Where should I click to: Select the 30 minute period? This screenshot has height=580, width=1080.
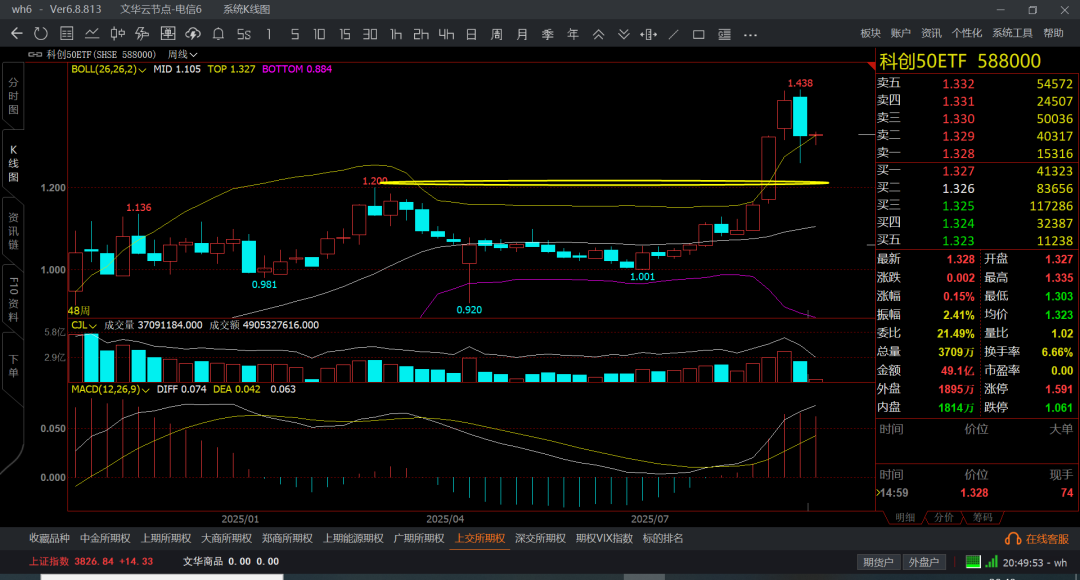click(x=370, y=34)
